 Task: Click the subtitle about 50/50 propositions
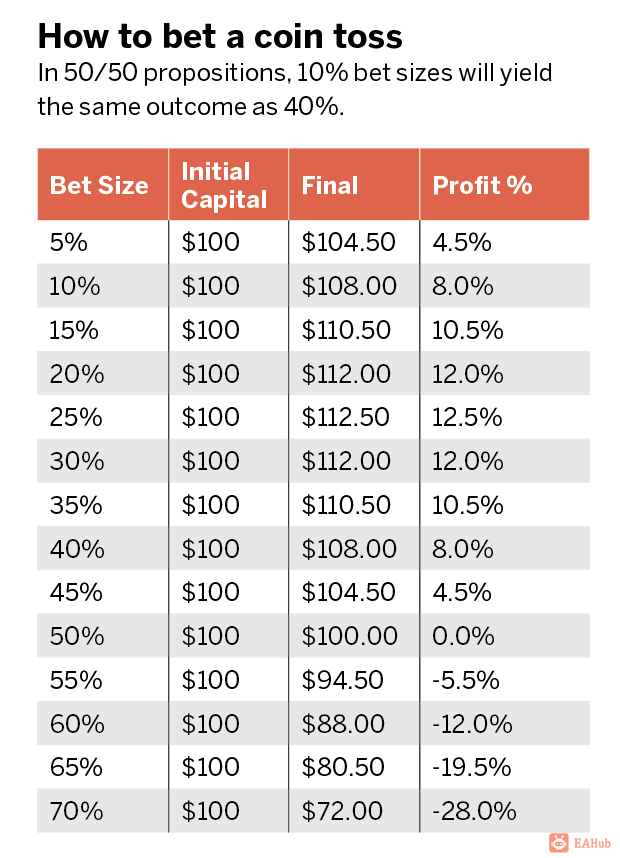tap(294, 89)
